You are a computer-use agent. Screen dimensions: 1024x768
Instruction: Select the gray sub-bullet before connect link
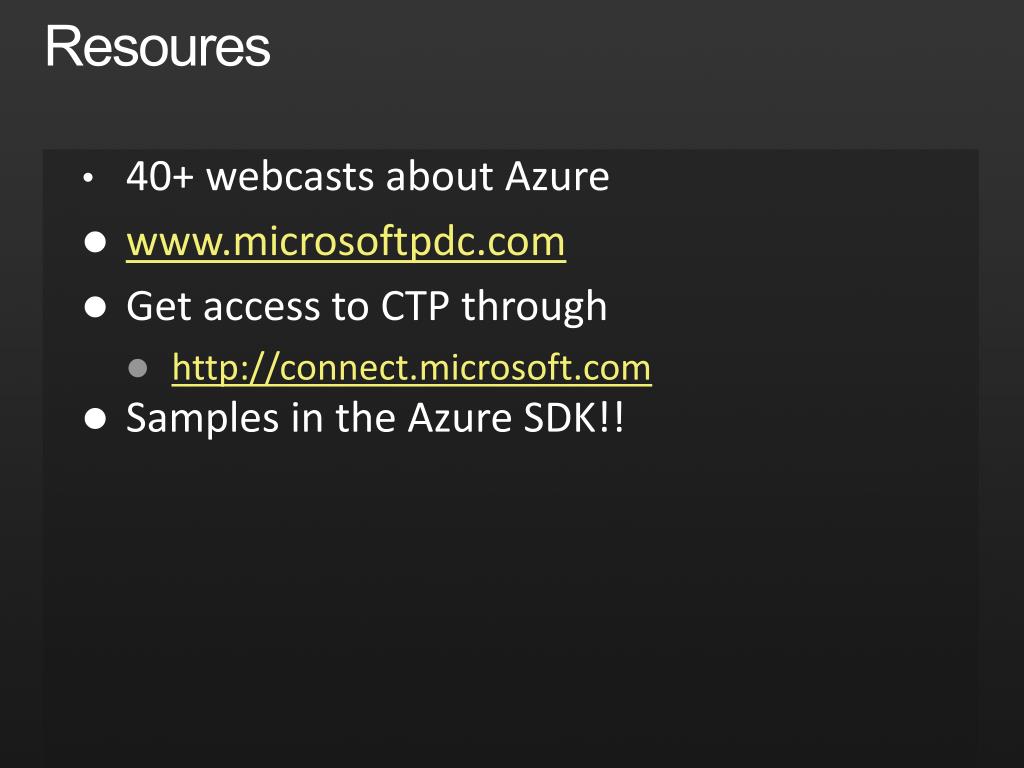coord(138,368)
